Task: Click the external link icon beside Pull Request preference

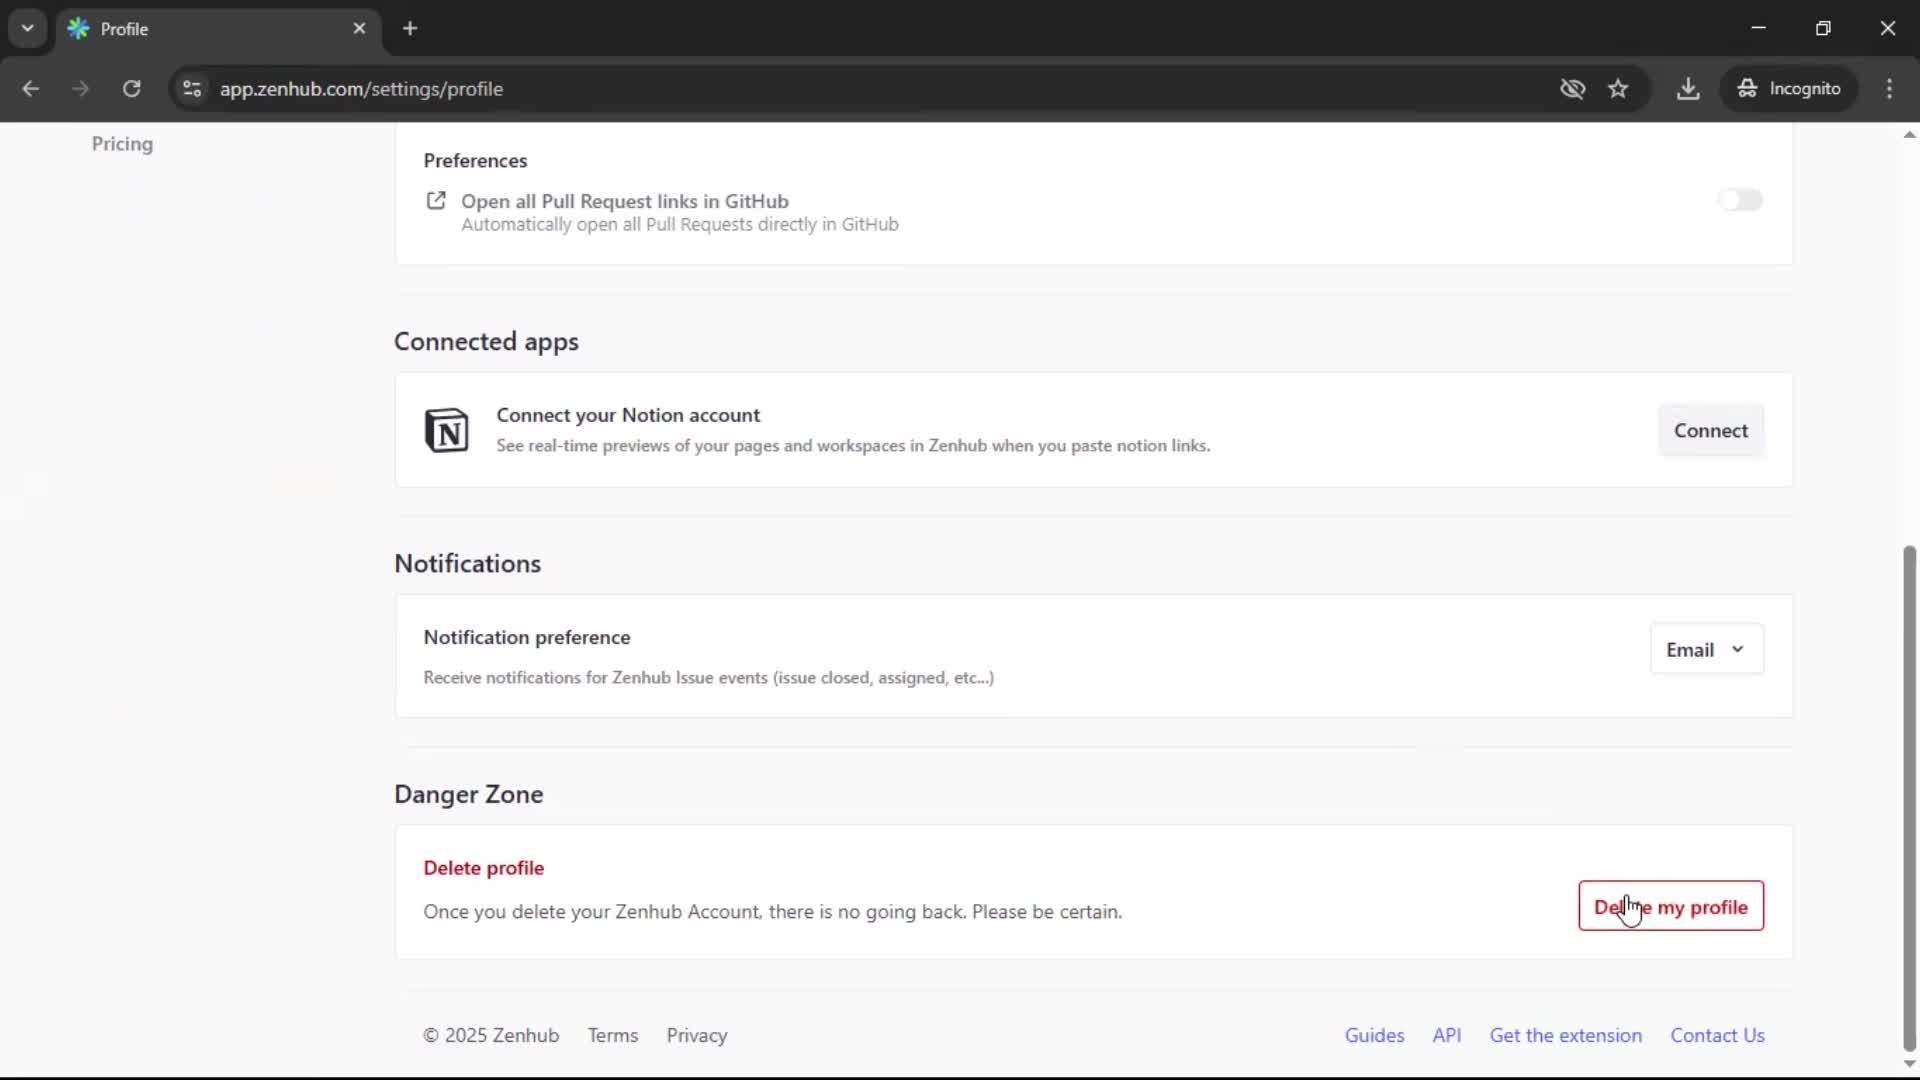Action: pos(436,201)
